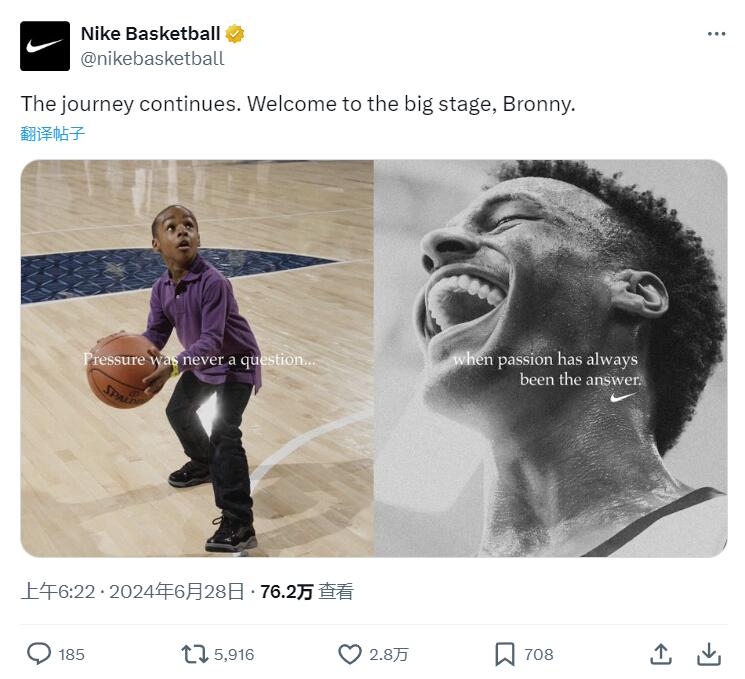This screenshot has height=679, width=745.
Task: Click the 2024年6月28日 timestamp
Action: (x=176, y=592)
